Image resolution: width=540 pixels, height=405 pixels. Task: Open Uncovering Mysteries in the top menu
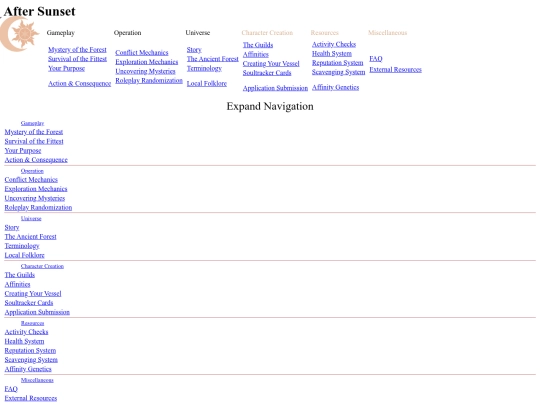pos(145,71)
